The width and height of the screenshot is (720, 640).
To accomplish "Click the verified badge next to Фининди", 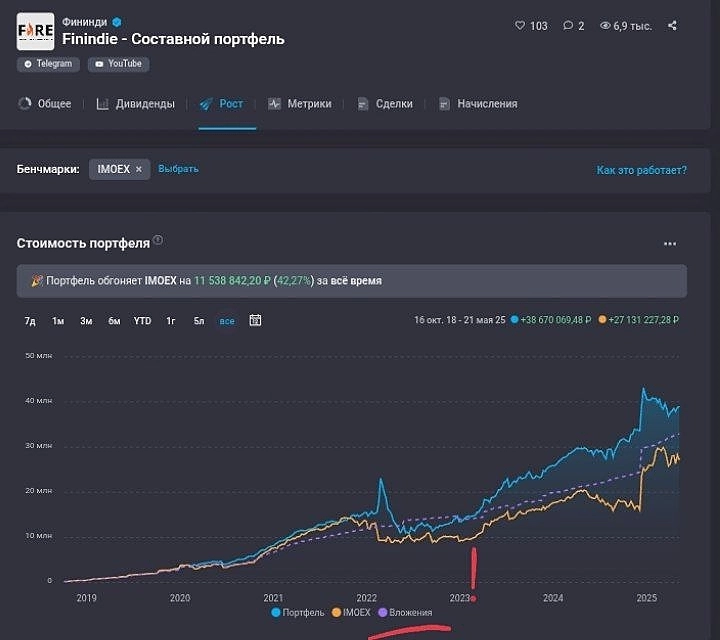I will (117, 21).
